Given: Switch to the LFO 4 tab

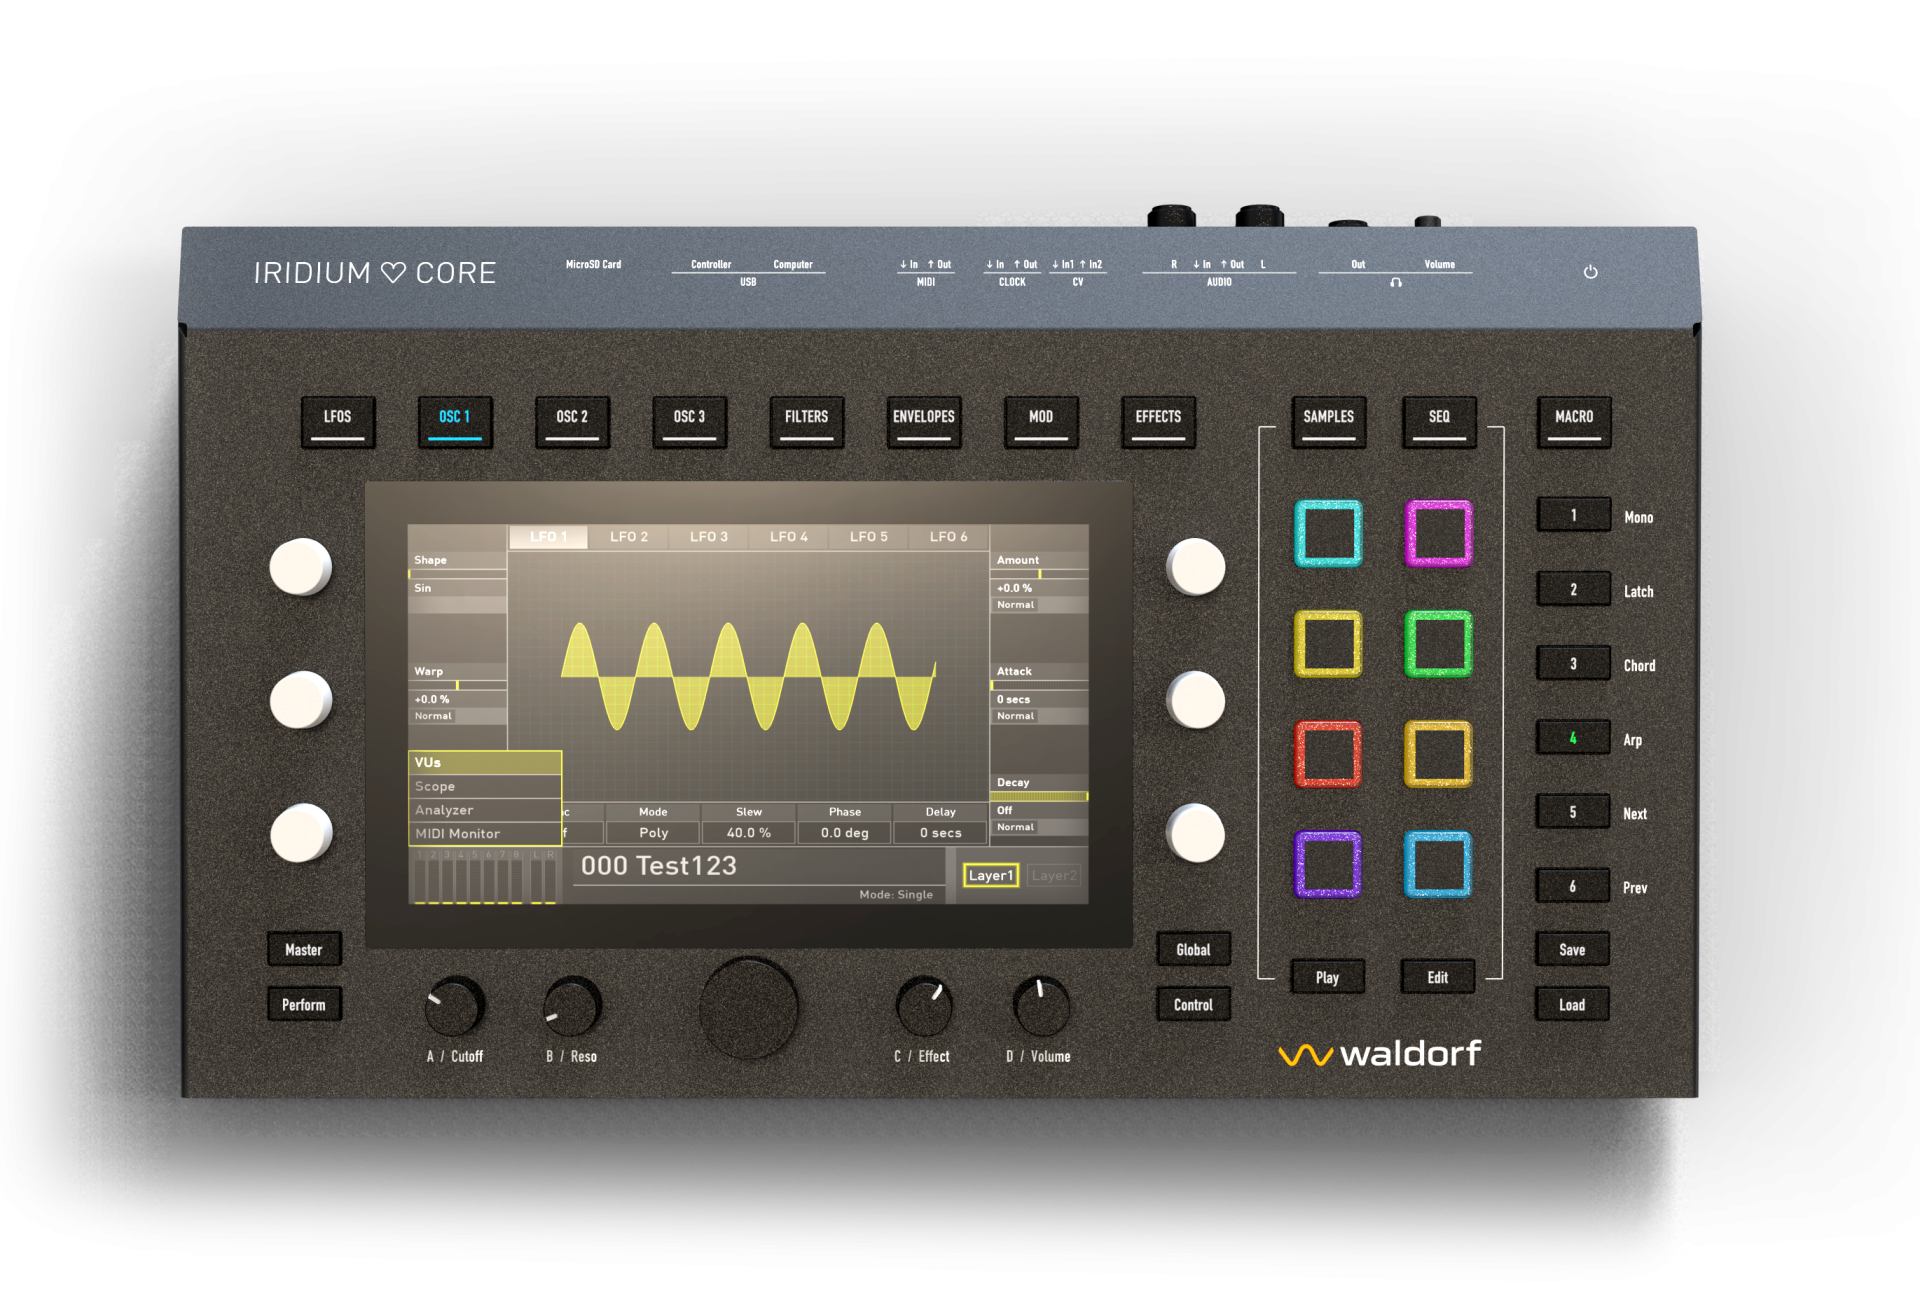Looking at the screenshot, I should [x=789, y=537].
